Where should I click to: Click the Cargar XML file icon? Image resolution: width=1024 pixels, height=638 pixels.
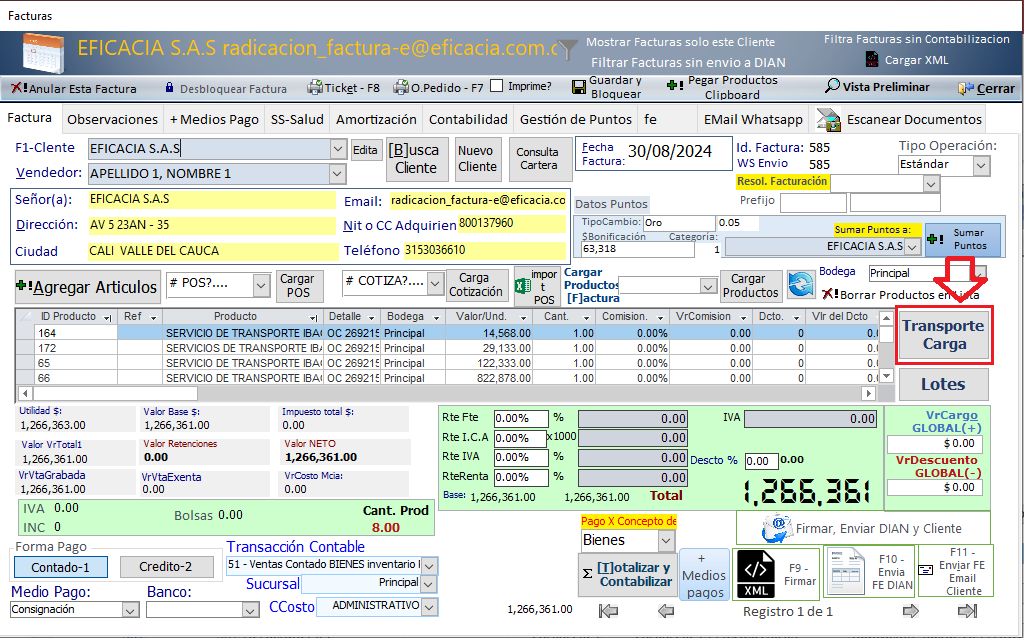[872, 59]
